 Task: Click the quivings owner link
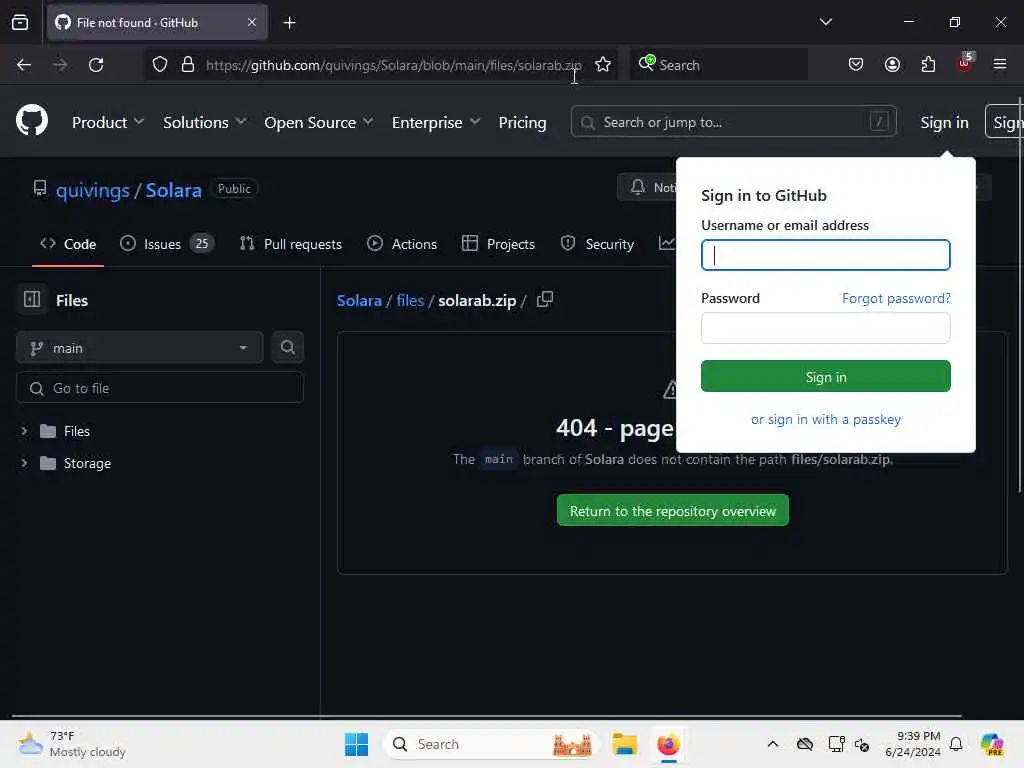[x=93, y=190]
